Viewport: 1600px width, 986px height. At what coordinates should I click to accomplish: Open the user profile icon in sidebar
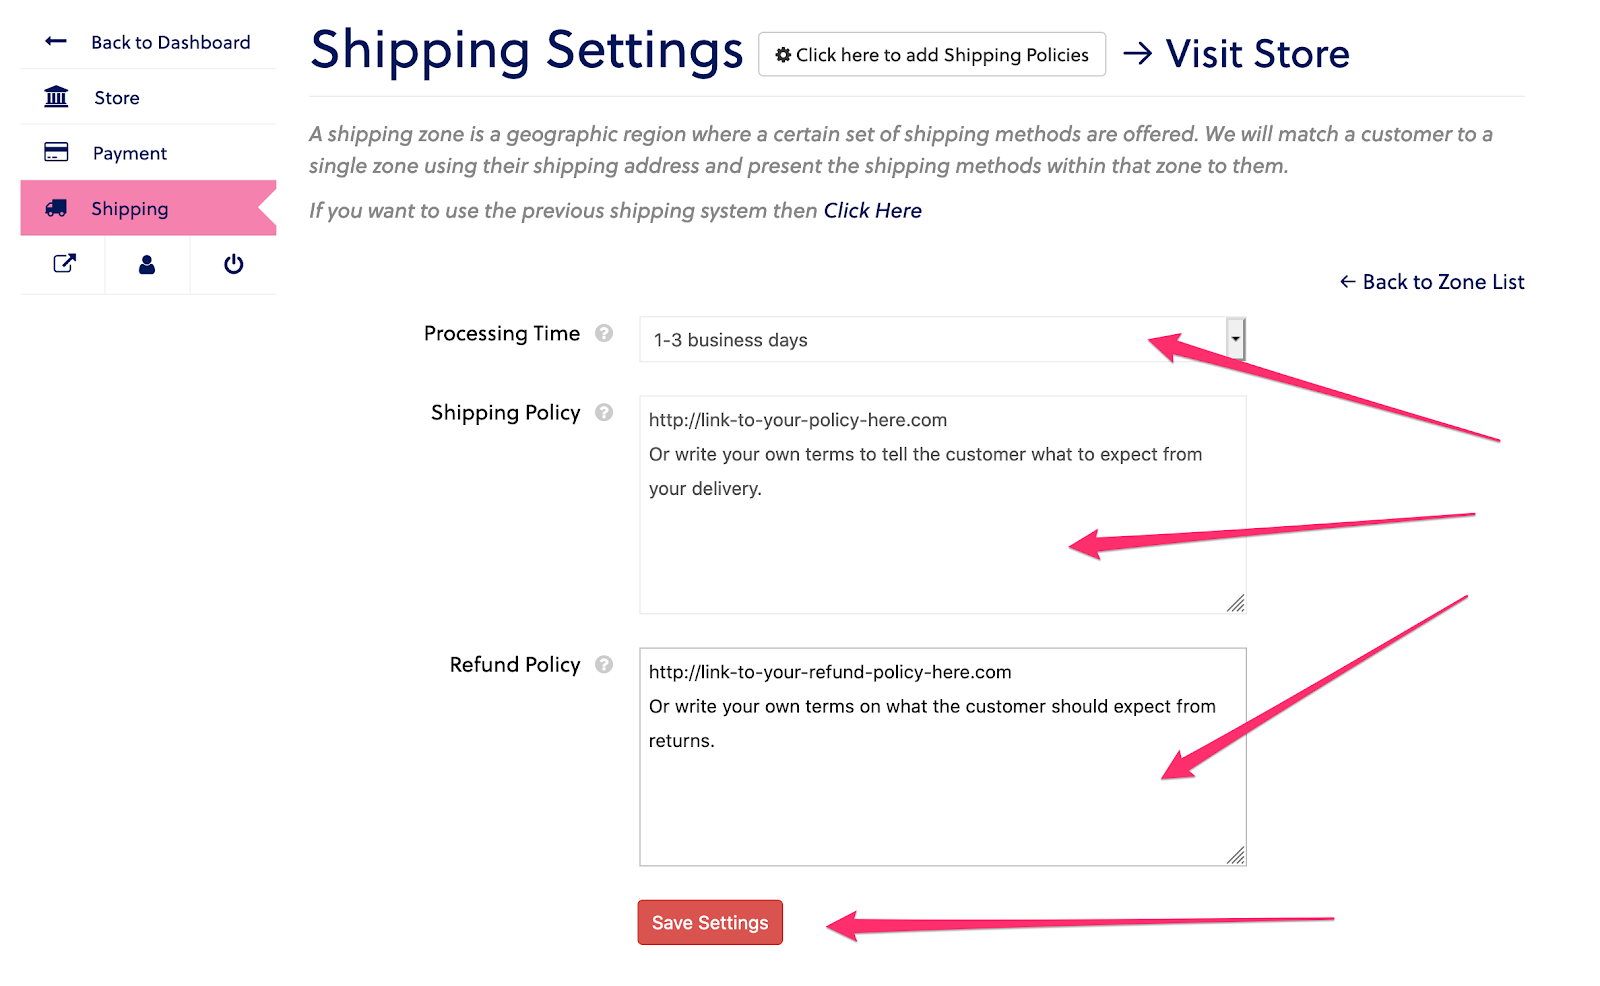147,264
